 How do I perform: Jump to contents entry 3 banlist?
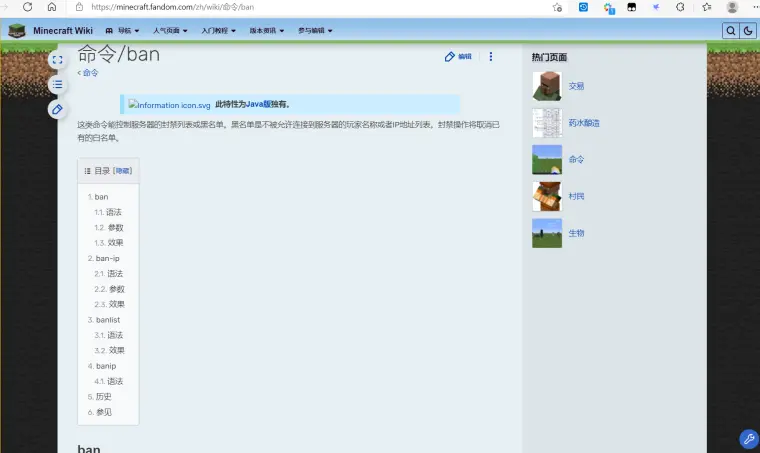(x=104, y=320)
